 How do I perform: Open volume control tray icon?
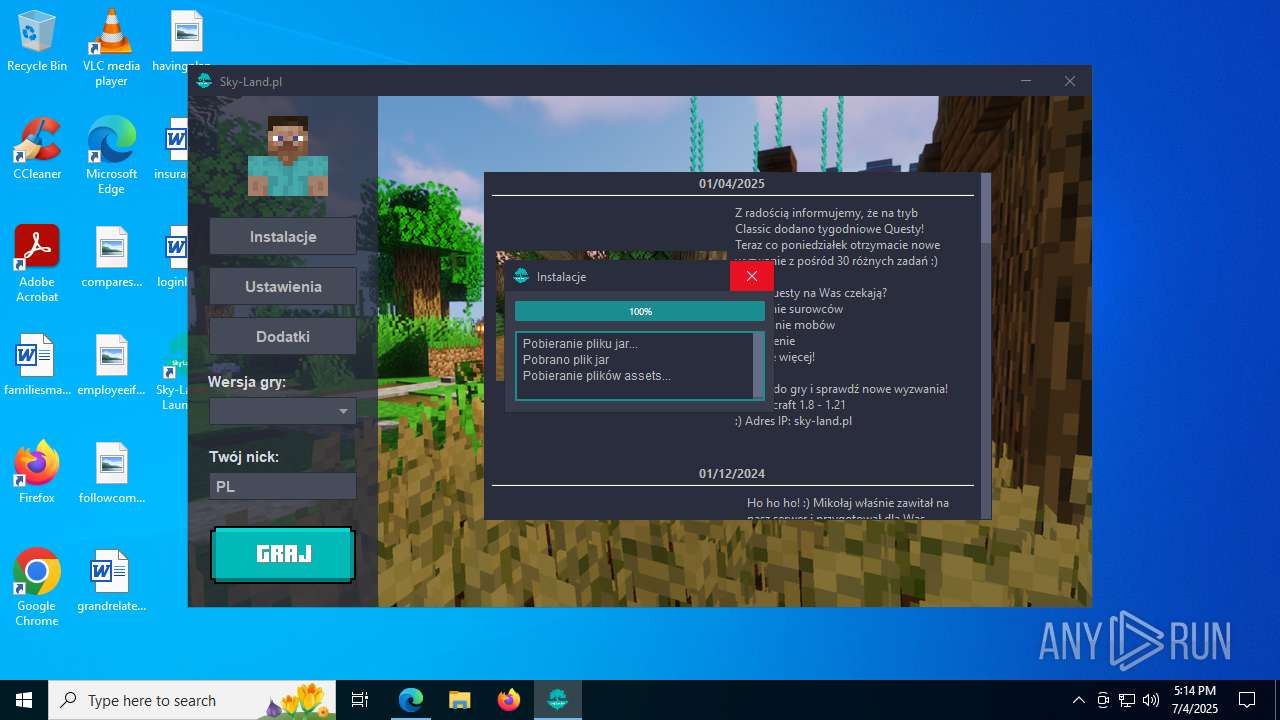coord(1151,700)
